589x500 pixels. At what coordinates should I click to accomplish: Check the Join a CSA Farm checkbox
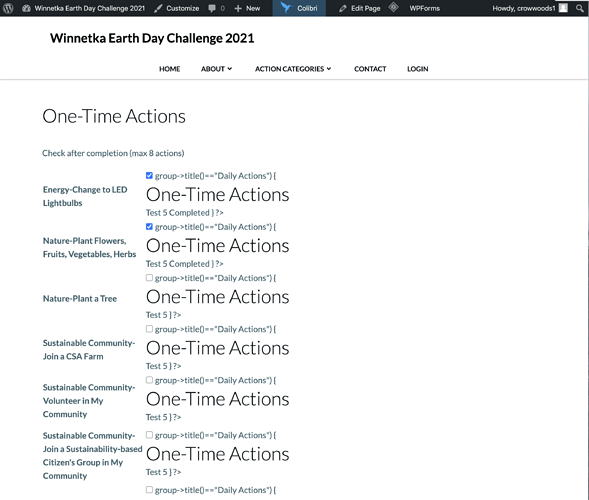pos(149,329)
